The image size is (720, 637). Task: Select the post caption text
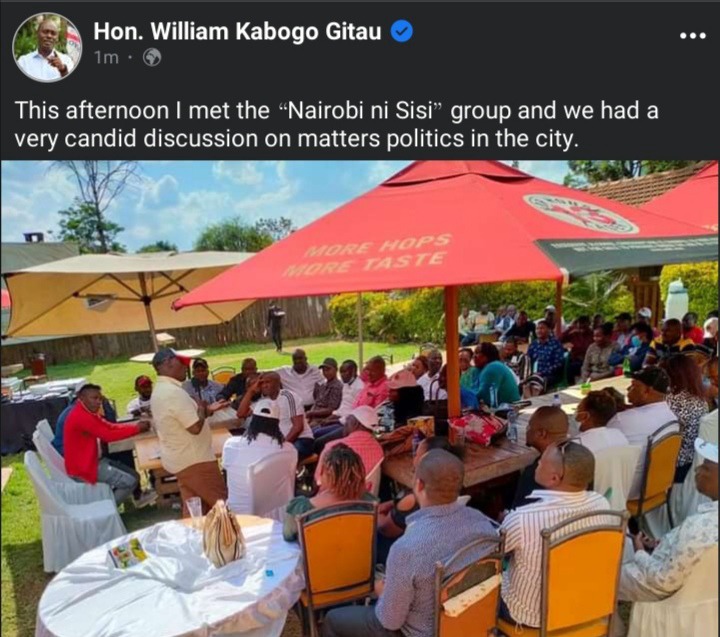(337, 124)
